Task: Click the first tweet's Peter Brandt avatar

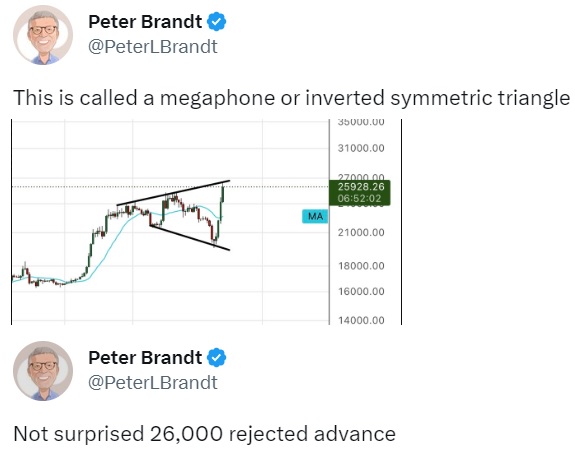Action: (x=43, y=35)
